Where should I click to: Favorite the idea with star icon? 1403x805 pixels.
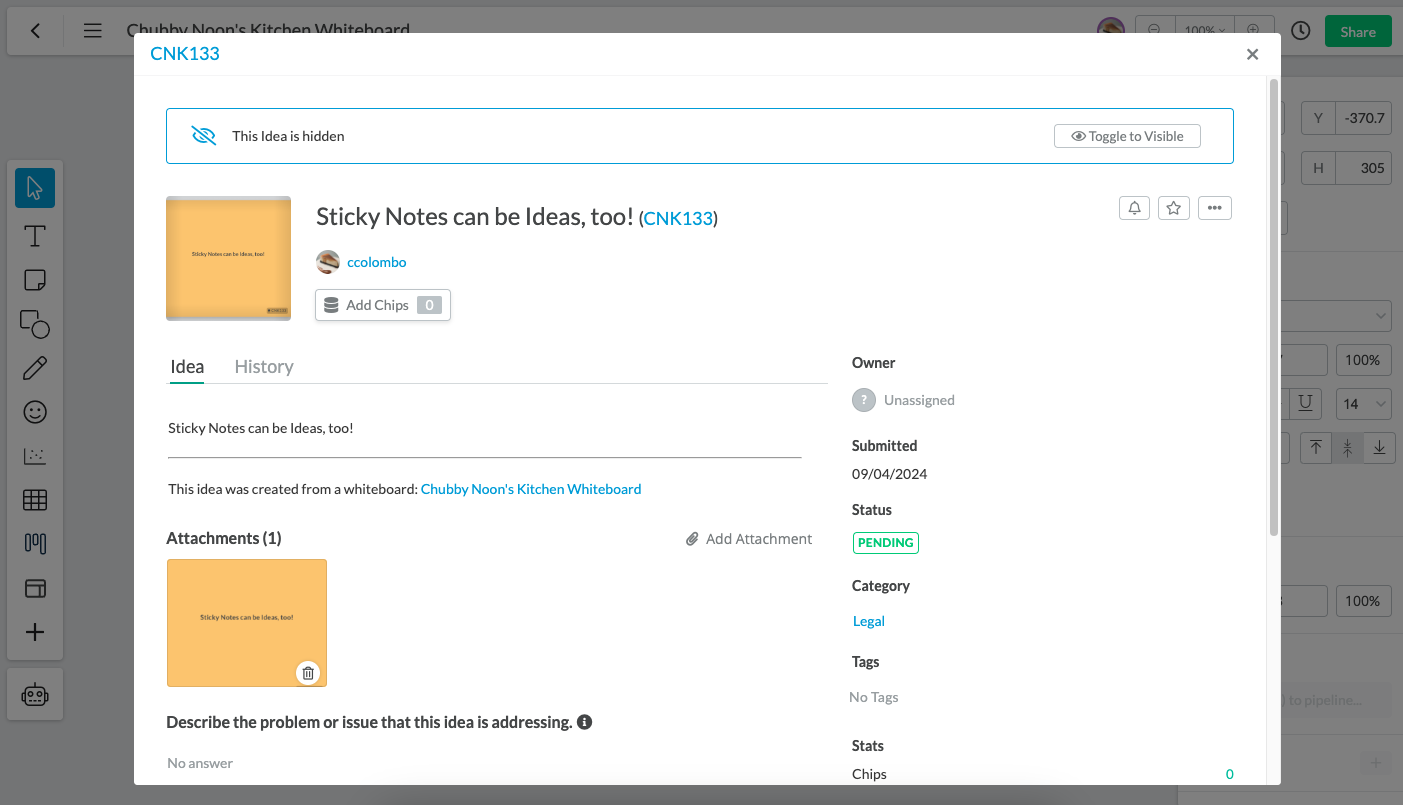1174,208
